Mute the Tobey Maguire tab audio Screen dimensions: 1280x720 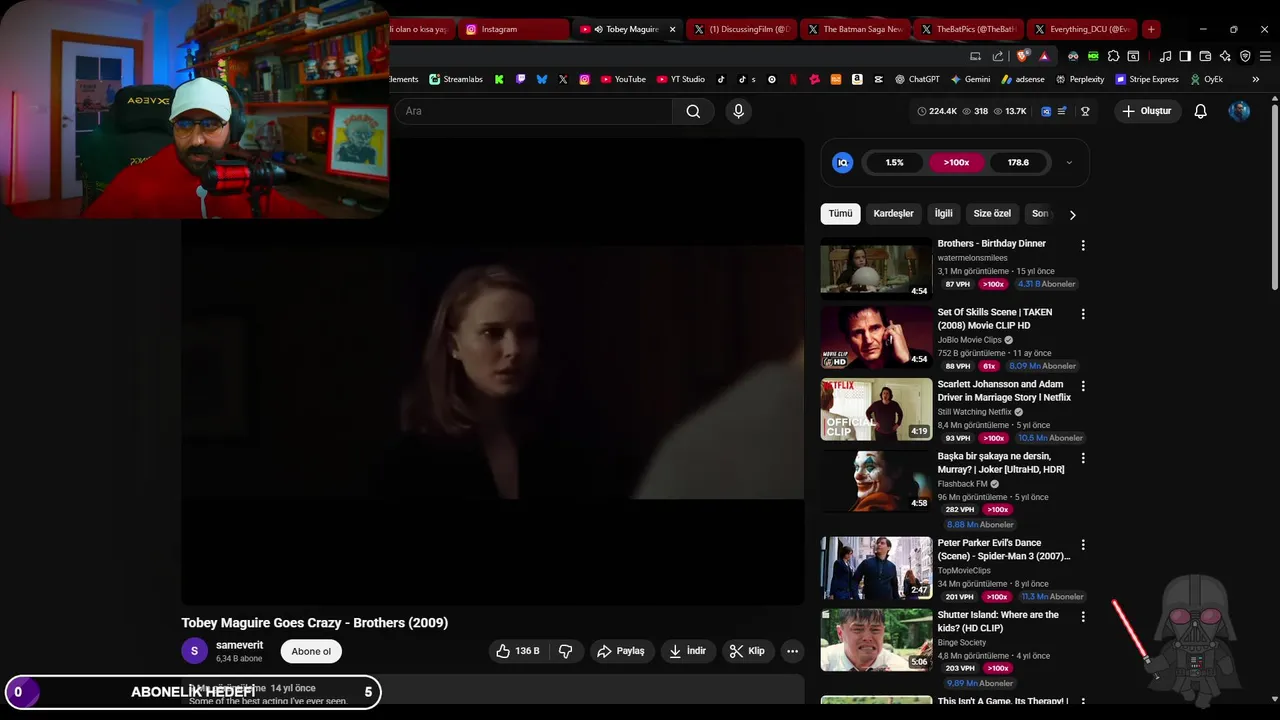point(598,29)
